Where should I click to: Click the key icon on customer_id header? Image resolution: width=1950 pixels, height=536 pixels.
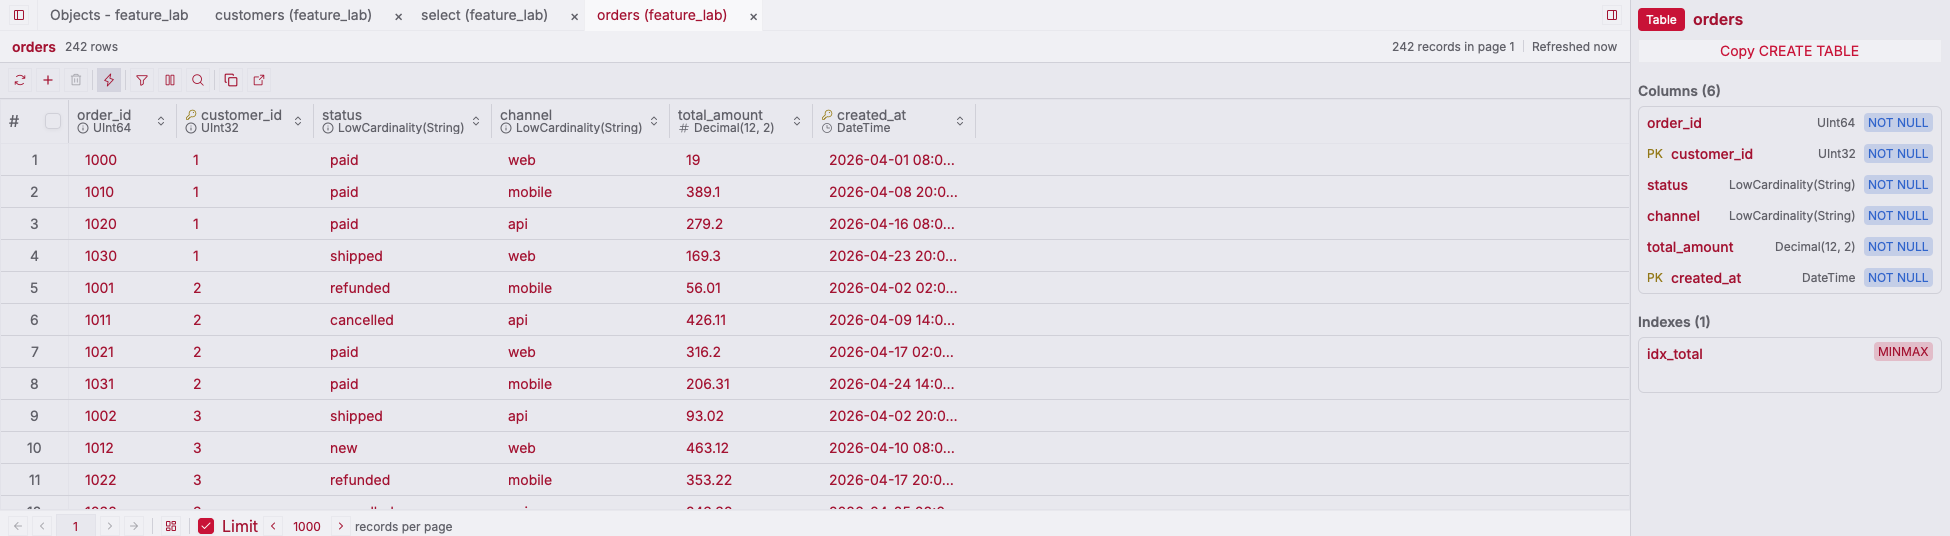[x=191, y=115]
